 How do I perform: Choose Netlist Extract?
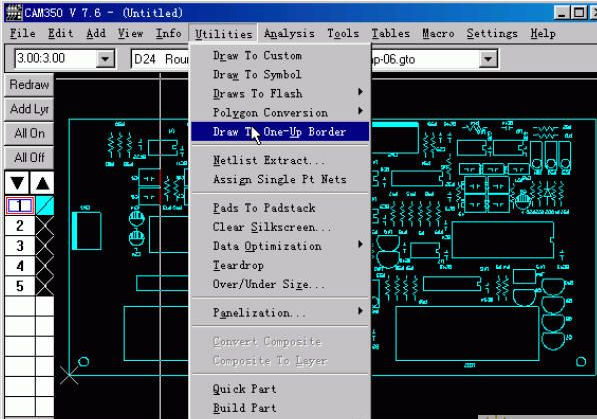(280, 160)
